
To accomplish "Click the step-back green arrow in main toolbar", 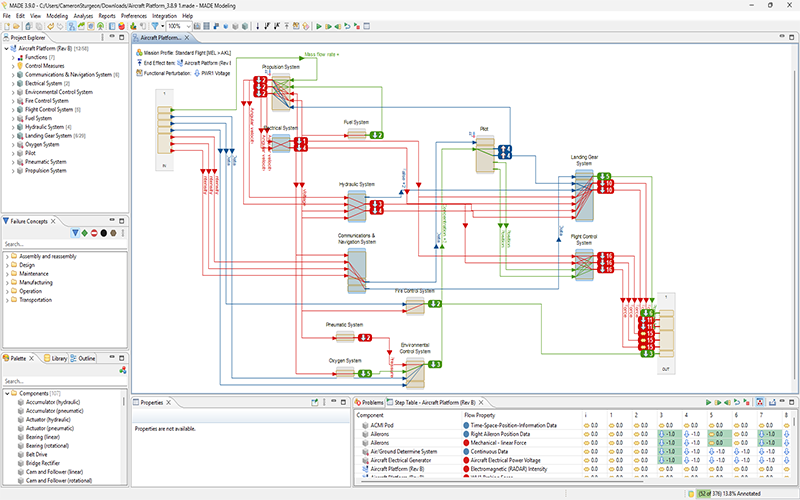I will [x=338, y=26].
